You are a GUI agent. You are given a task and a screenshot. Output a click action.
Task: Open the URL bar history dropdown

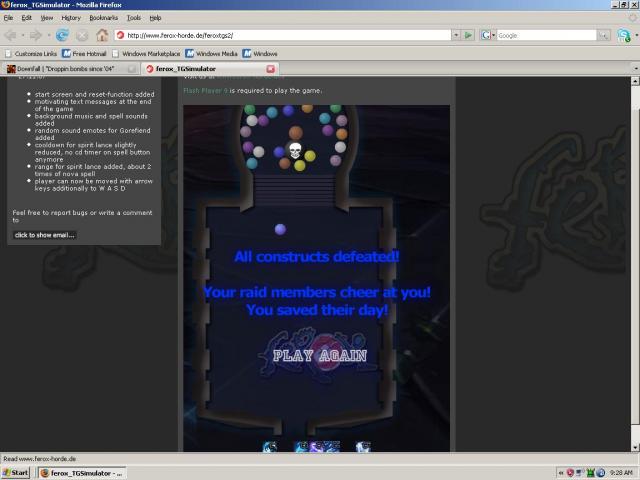(456, 36)
